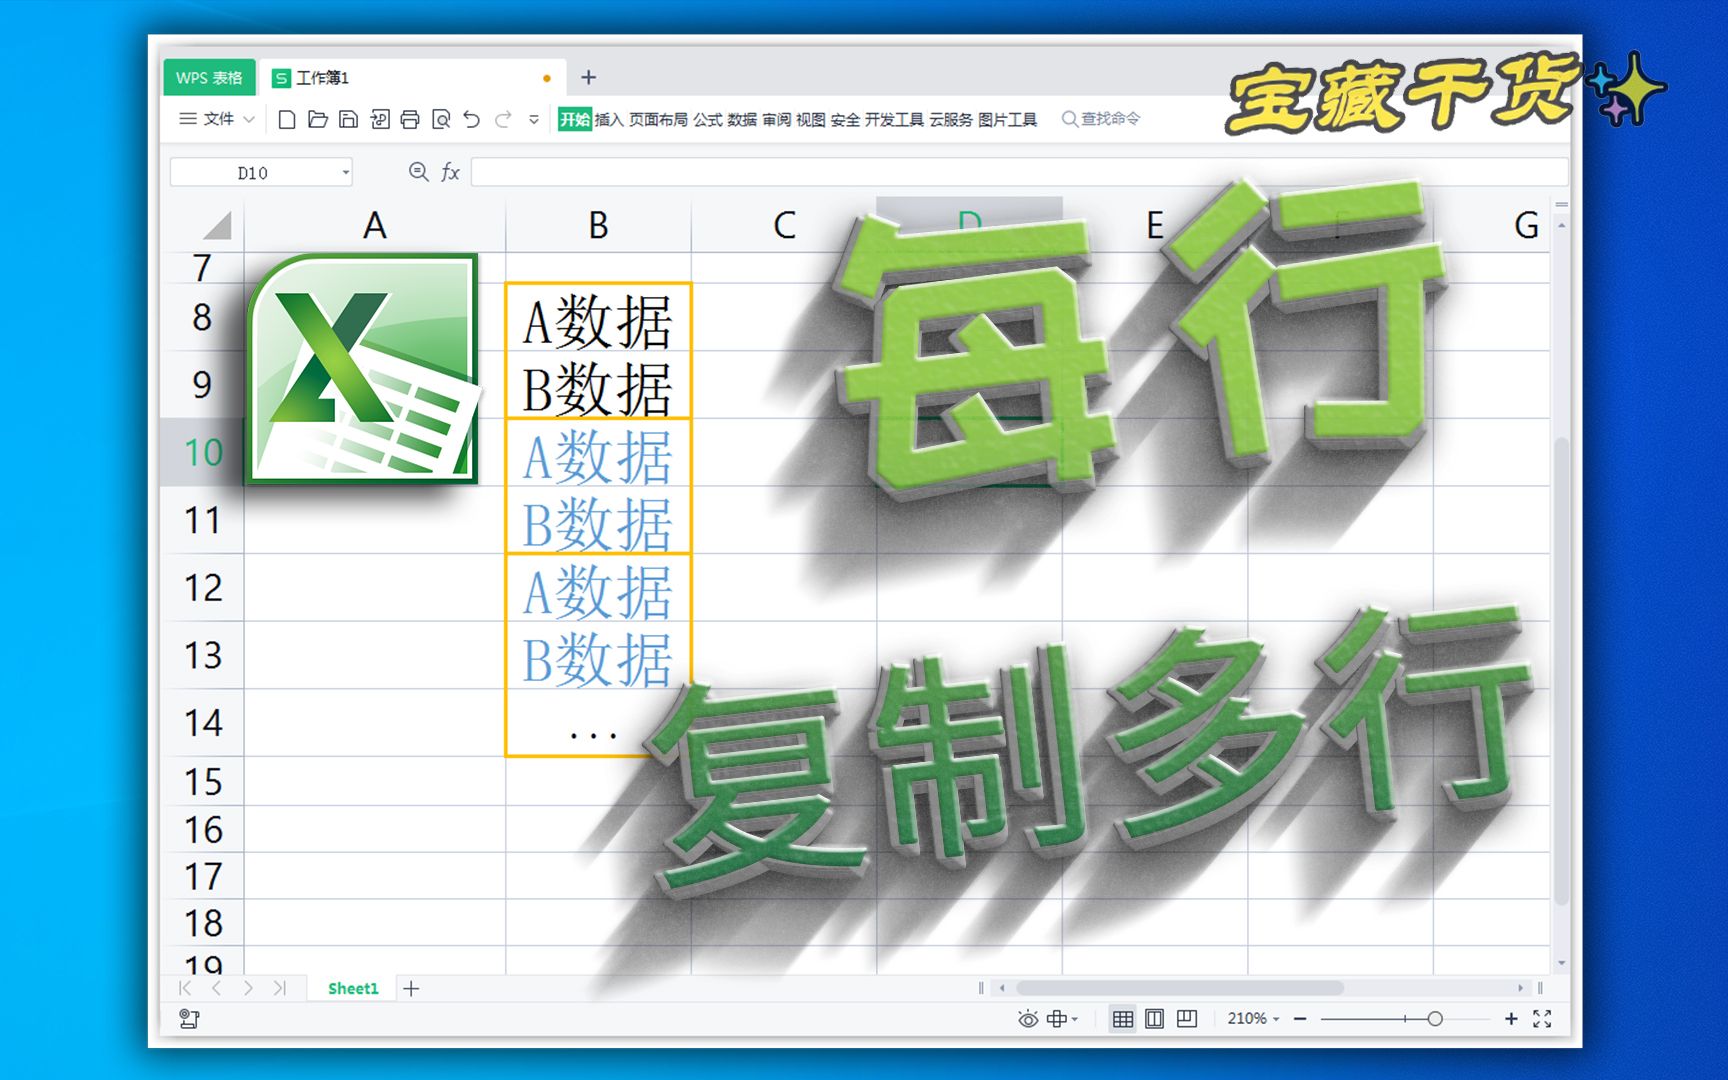Go to the first sheet
1728x1080 pixels.
click(x=185, y=988)
